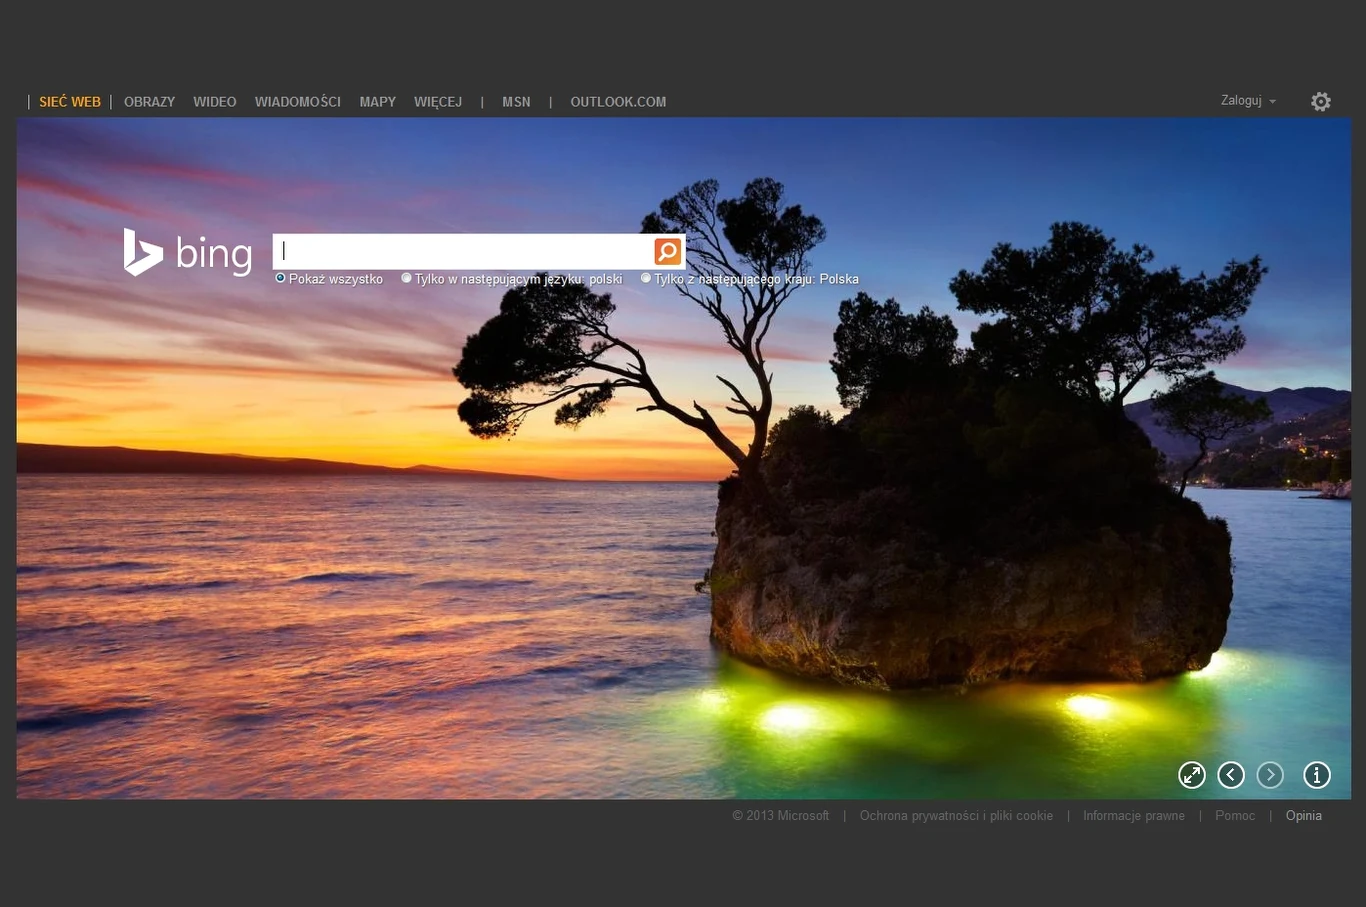Expand background image to full screen

1191,775
